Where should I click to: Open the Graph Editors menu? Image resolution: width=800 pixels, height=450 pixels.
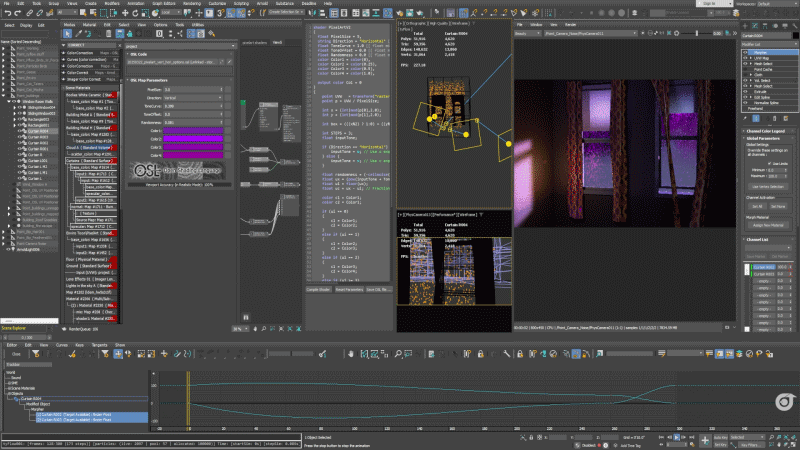pos(164,3)
